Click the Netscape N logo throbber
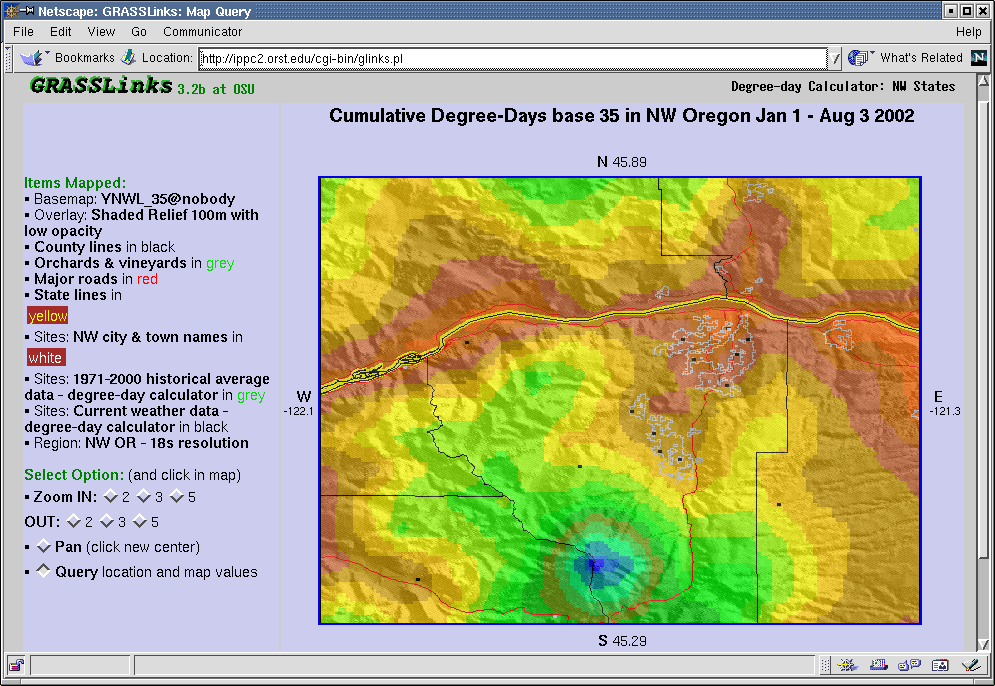Screen dimensions: 995x686 979,58
